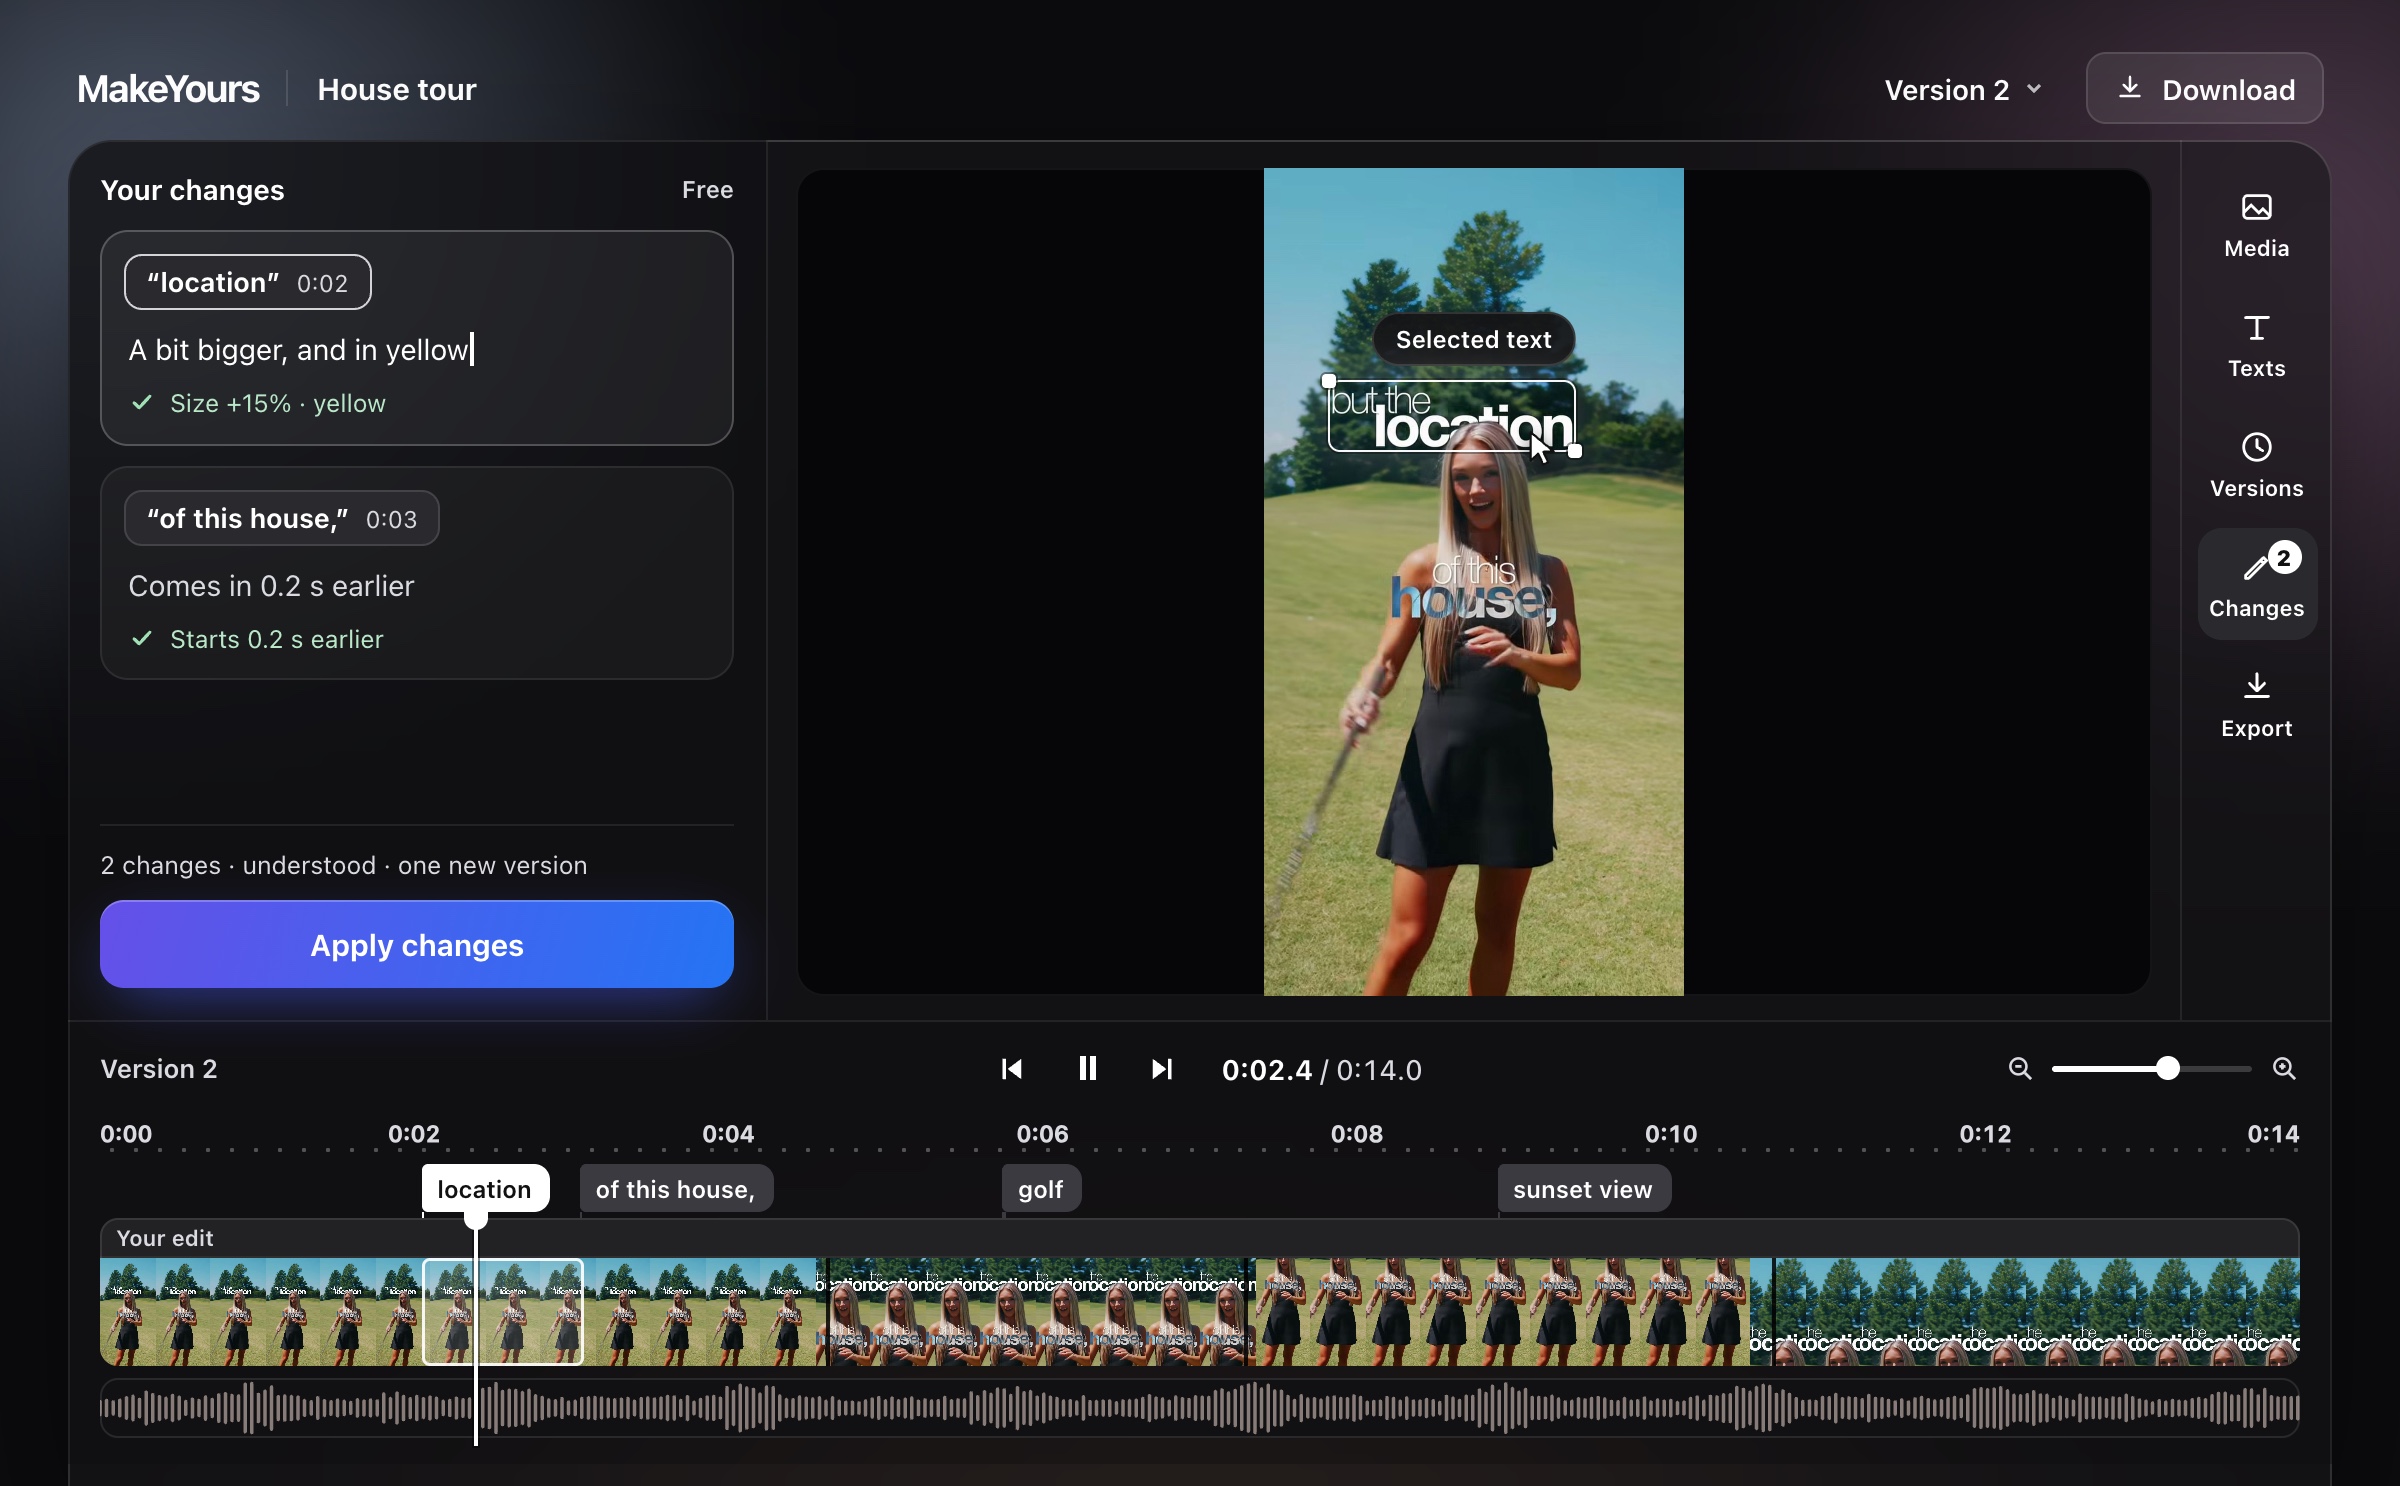Open the Export panel
Viewport: 2400px width, 1486px height.
point(2256,706)
